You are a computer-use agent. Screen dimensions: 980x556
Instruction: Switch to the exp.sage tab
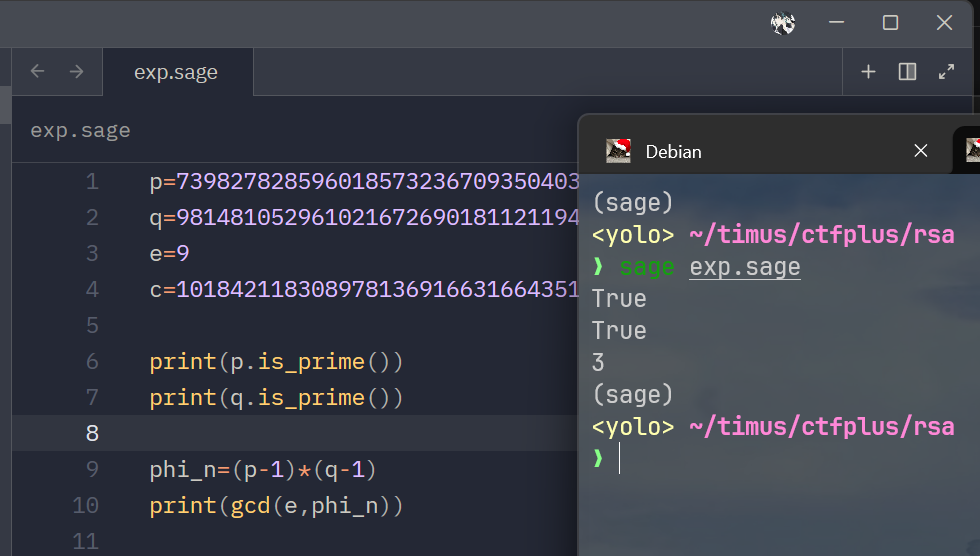click(178, 72)
